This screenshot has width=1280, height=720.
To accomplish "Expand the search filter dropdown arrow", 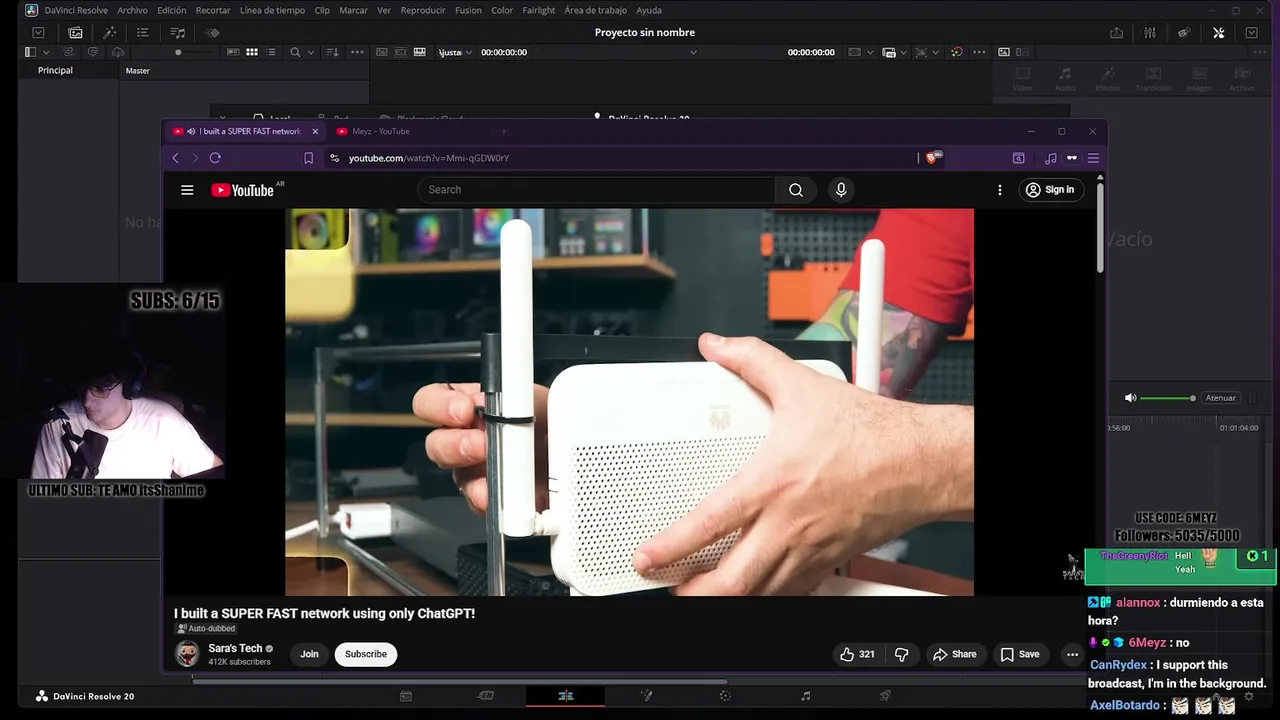I will [x=311, y=52].
